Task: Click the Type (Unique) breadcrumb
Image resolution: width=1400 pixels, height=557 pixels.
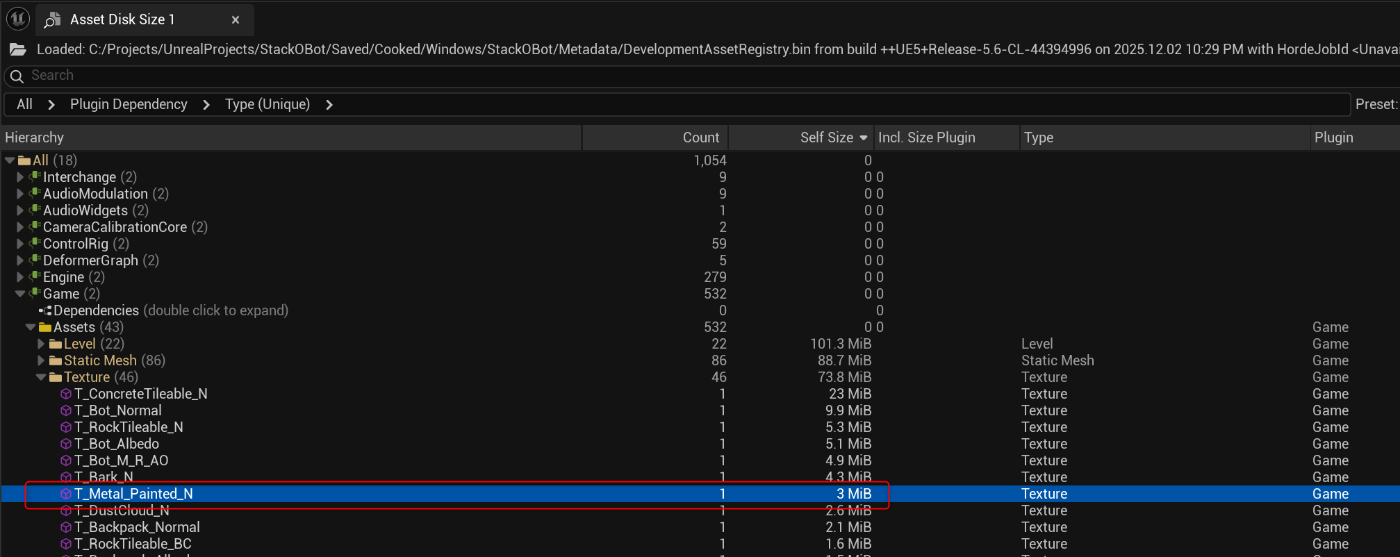Action: pyautogui.click(x=267, y=104)
